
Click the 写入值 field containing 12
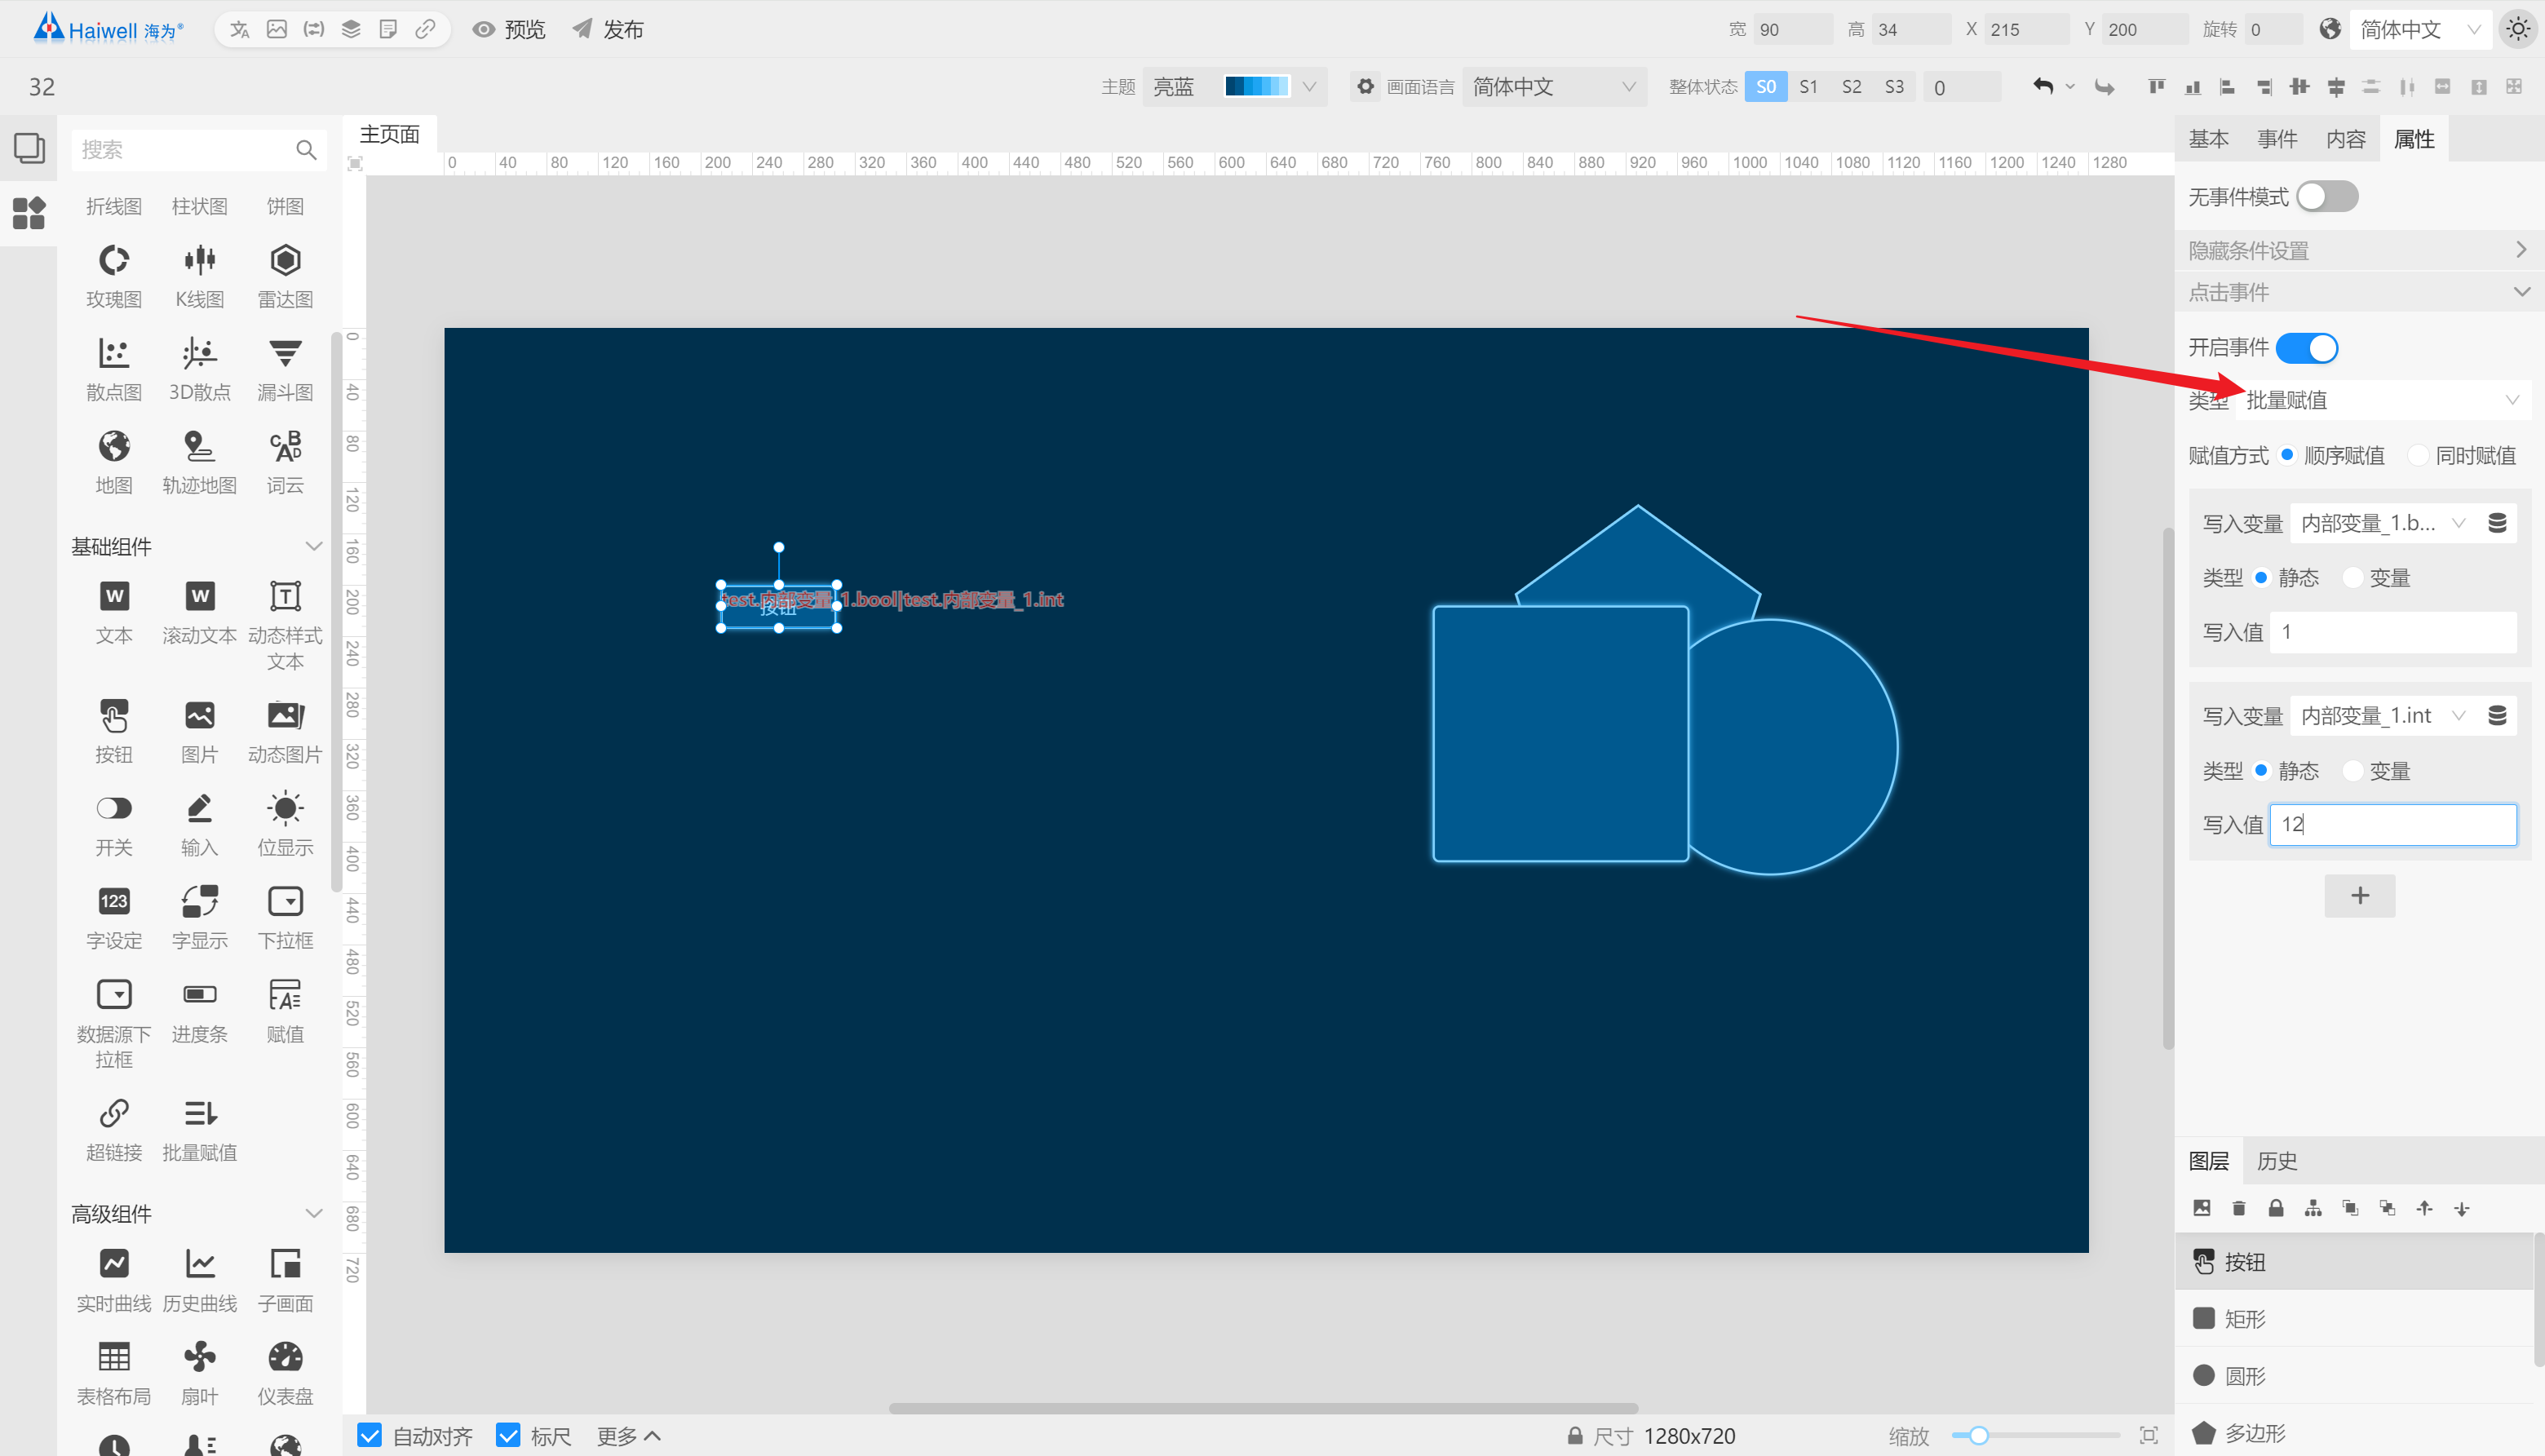point(2393,825)
